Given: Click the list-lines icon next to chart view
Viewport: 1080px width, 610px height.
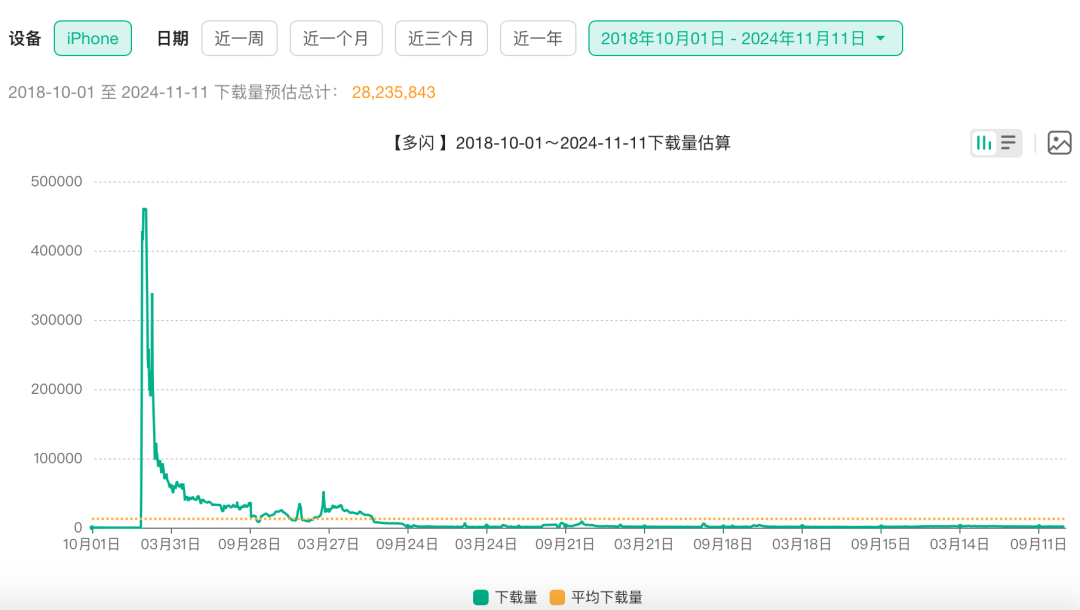Looking at the screenshot, I should click(x=1006, y=143).
